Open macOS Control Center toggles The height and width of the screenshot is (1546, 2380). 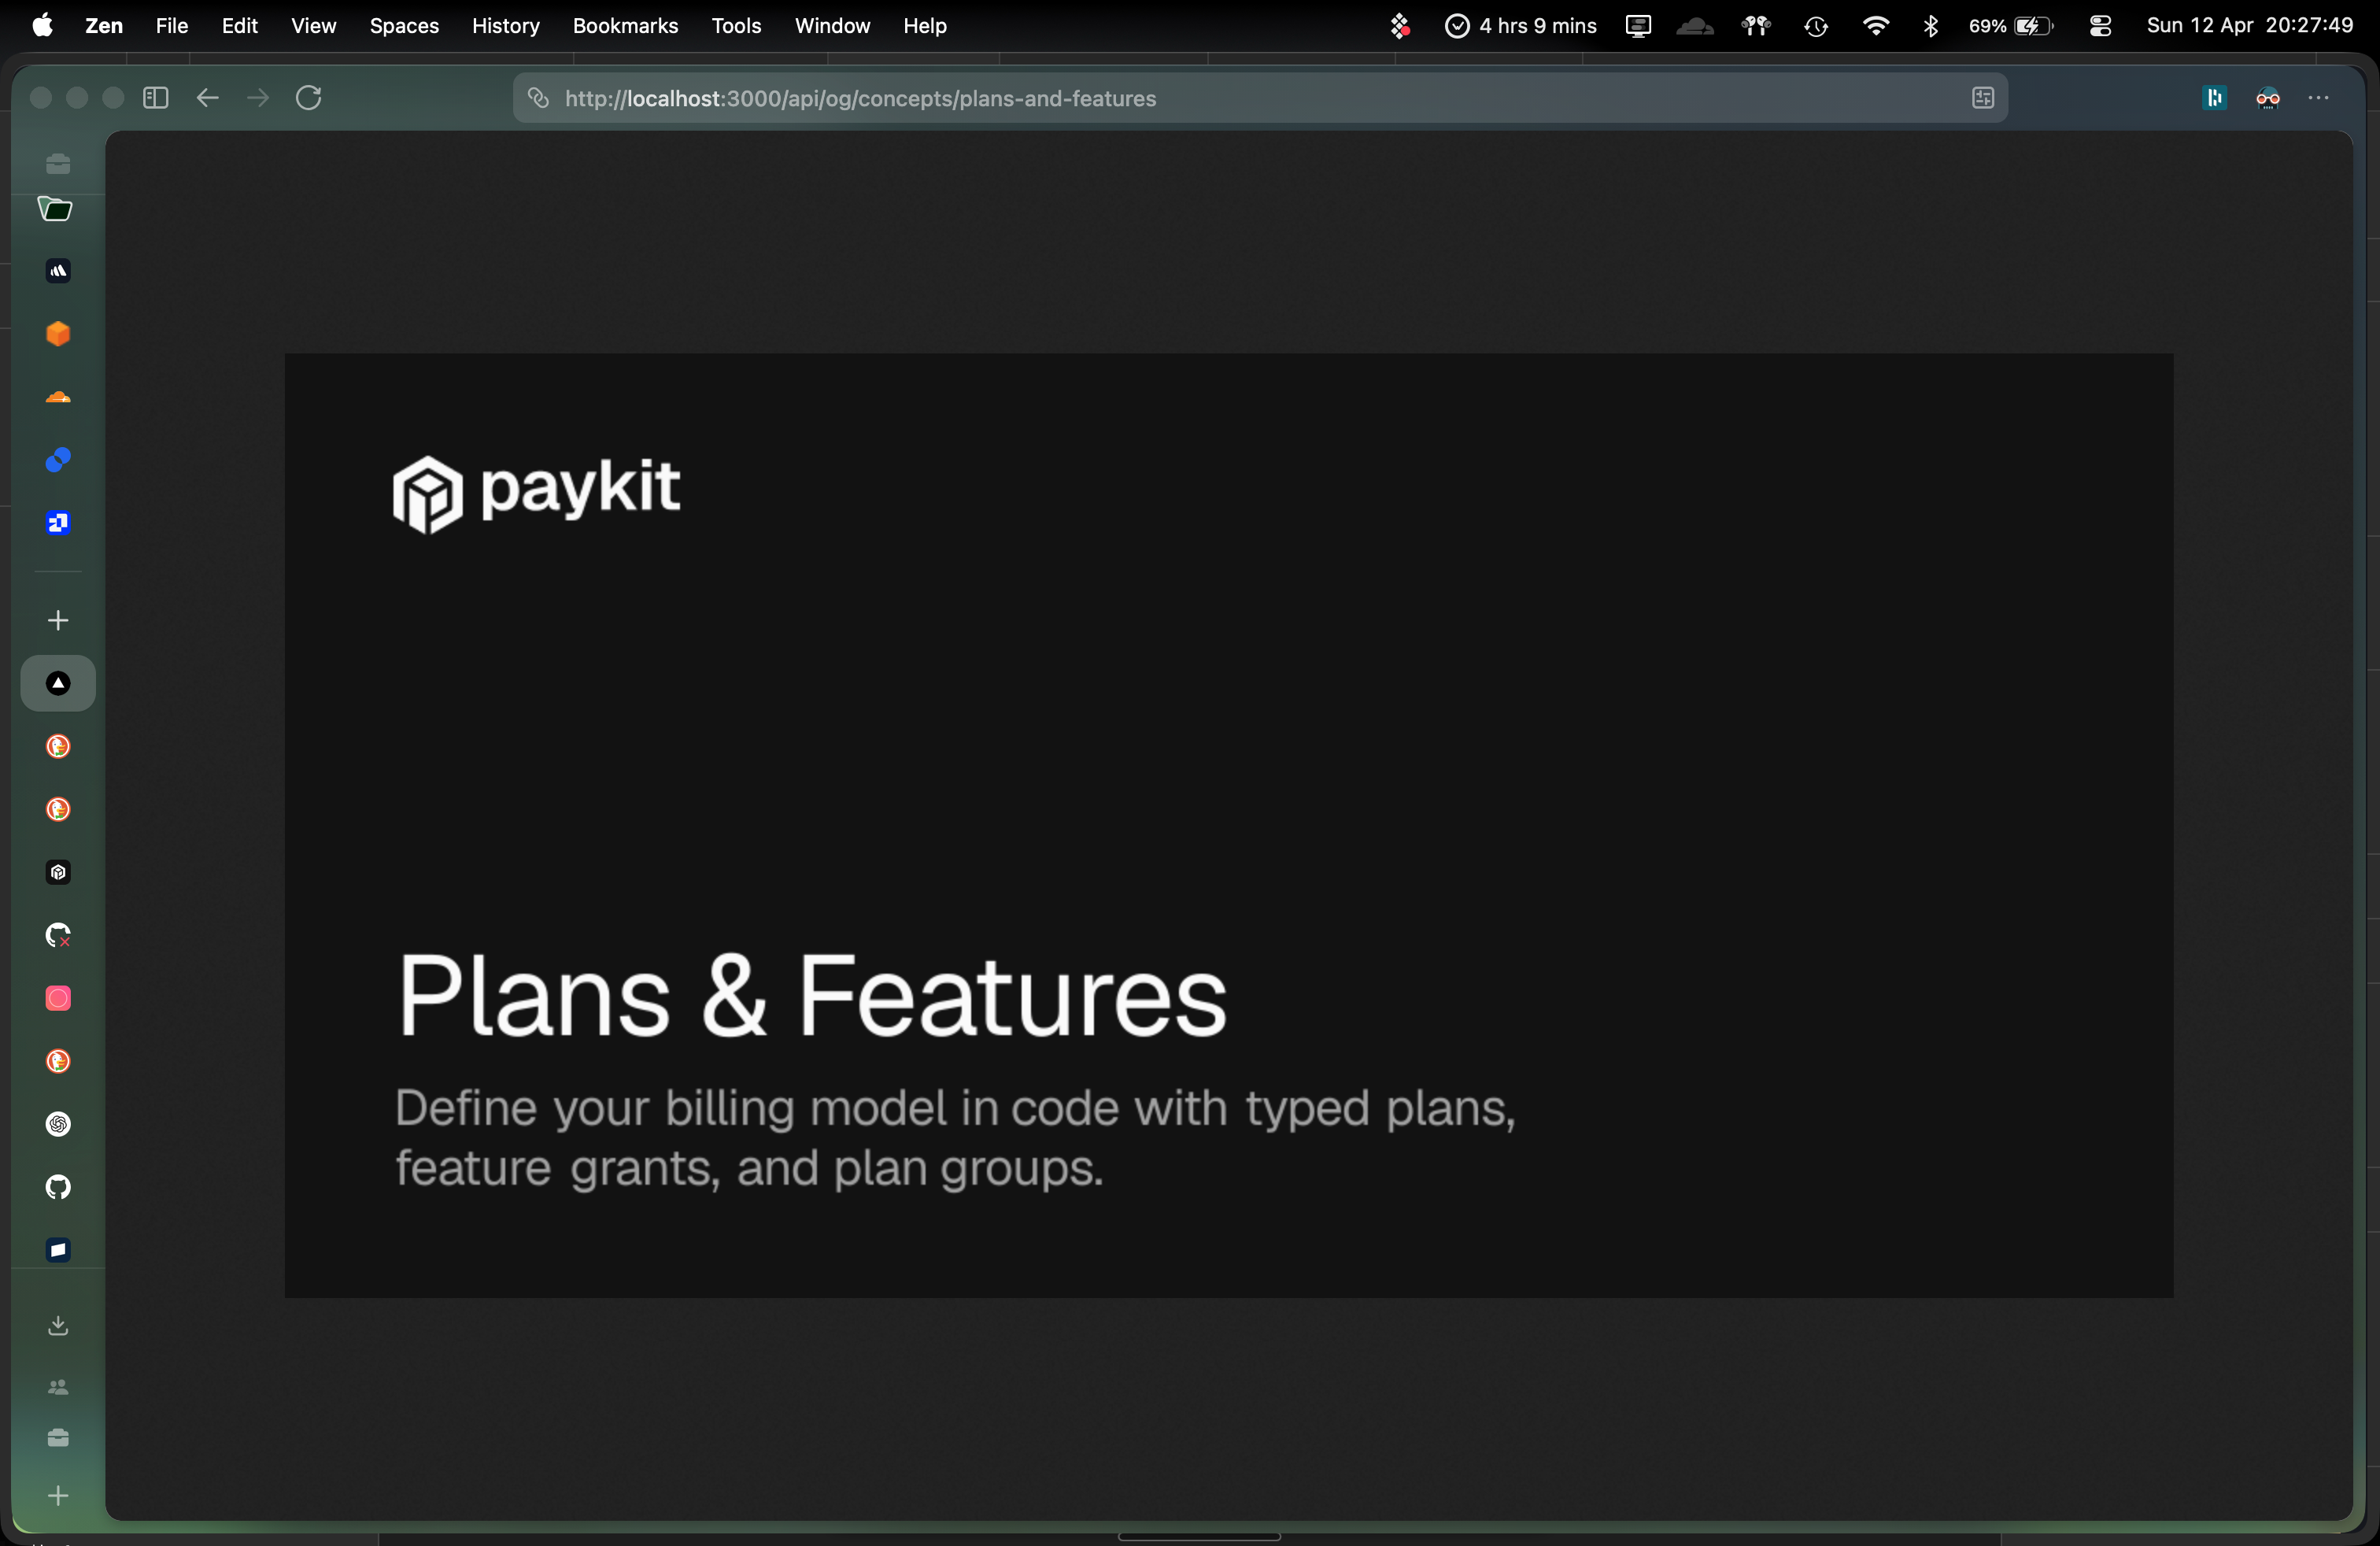pyautogui.click(x=2100, y=26)
